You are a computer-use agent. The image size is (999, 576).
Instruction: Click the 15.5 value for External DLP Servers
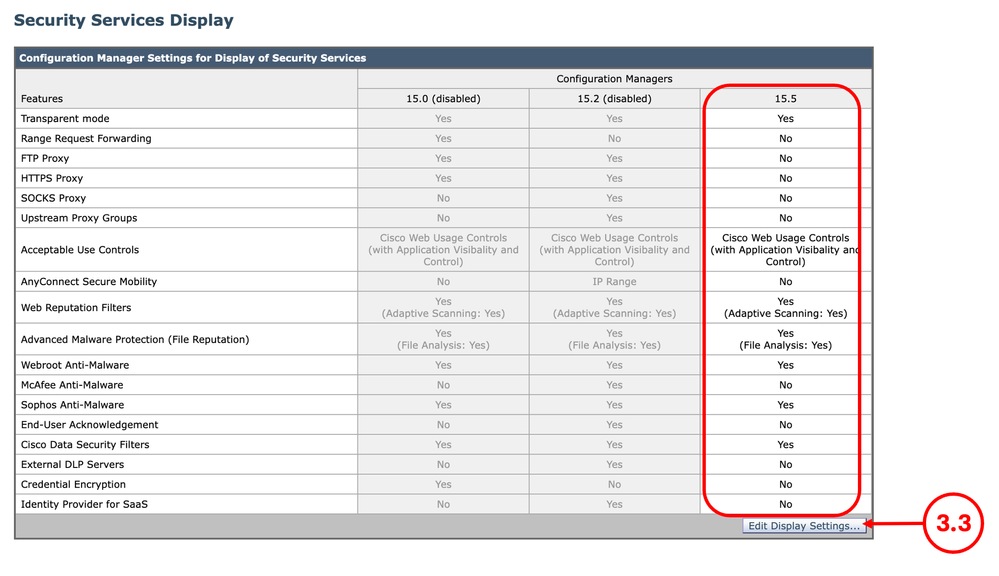[786, 464]
